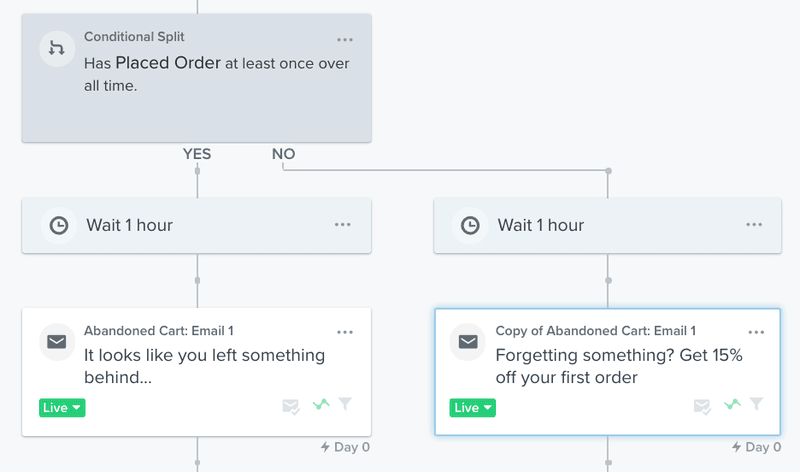Click the clock icon in the left Wait 1 hour
Screen dimensions: 800x472
click(x=59, y=225)
